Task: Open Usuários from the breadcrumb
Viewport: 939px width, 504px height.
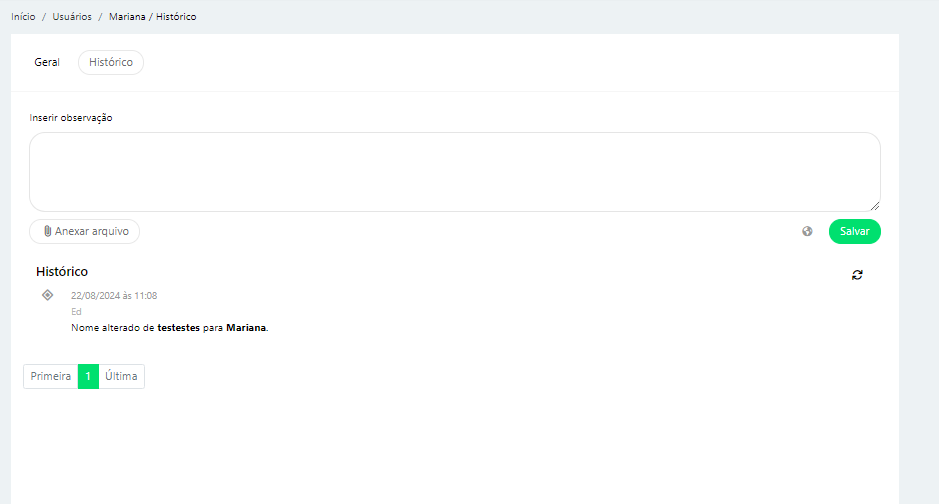Action: click(72, 17)
